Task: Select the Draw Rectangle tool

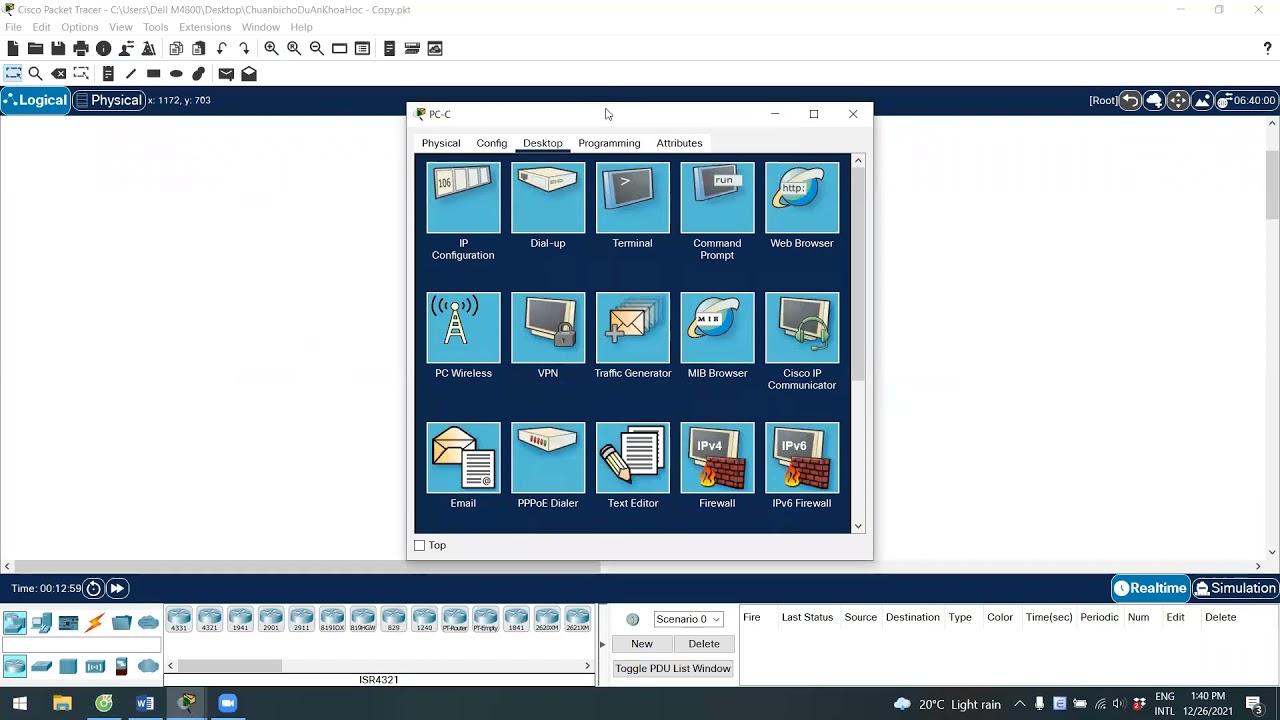Action: pyautogui.click(x=153, y=73)
